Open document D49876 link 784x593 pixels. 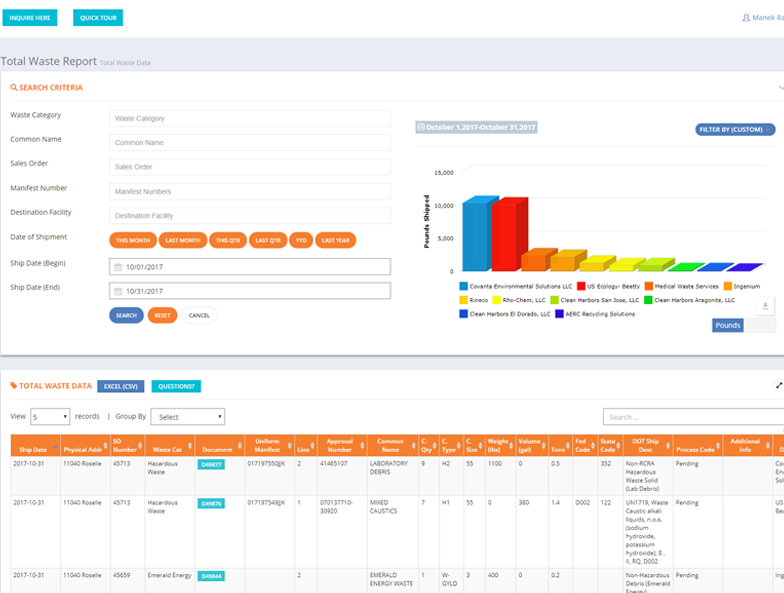211,504
